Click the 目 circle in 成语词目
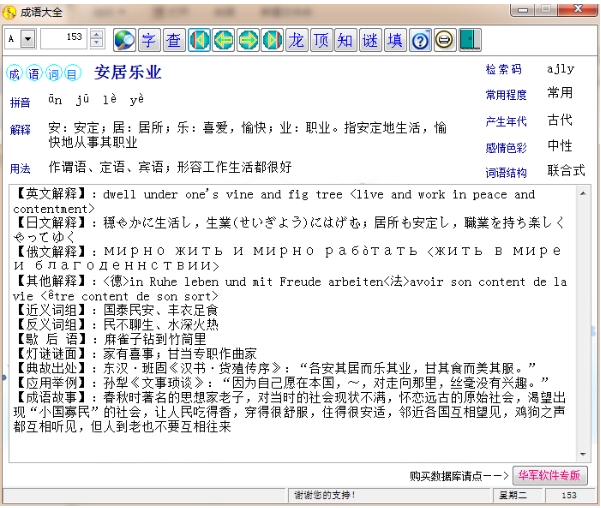Viewport: 601px width, 508px height. click(x=72, y=73)
